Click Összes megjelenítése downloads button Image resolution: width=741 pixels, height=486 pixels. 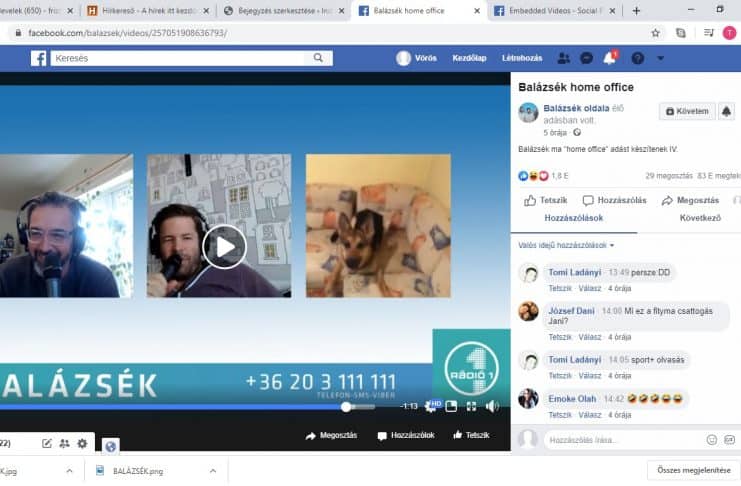694,470
